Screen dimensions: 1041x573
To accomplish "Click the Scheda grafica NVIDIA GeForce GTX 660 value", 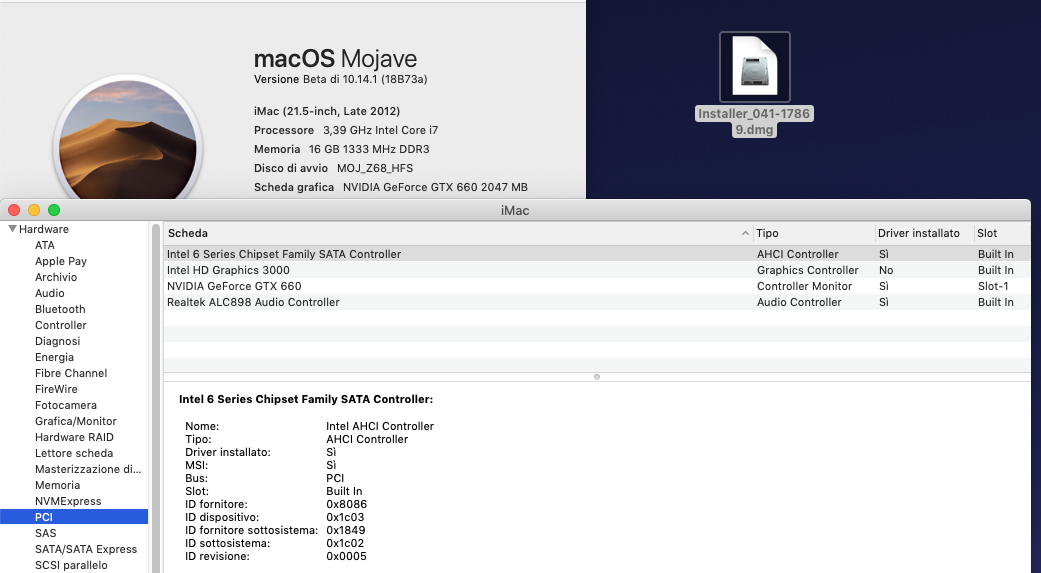I will pos(435,187).
